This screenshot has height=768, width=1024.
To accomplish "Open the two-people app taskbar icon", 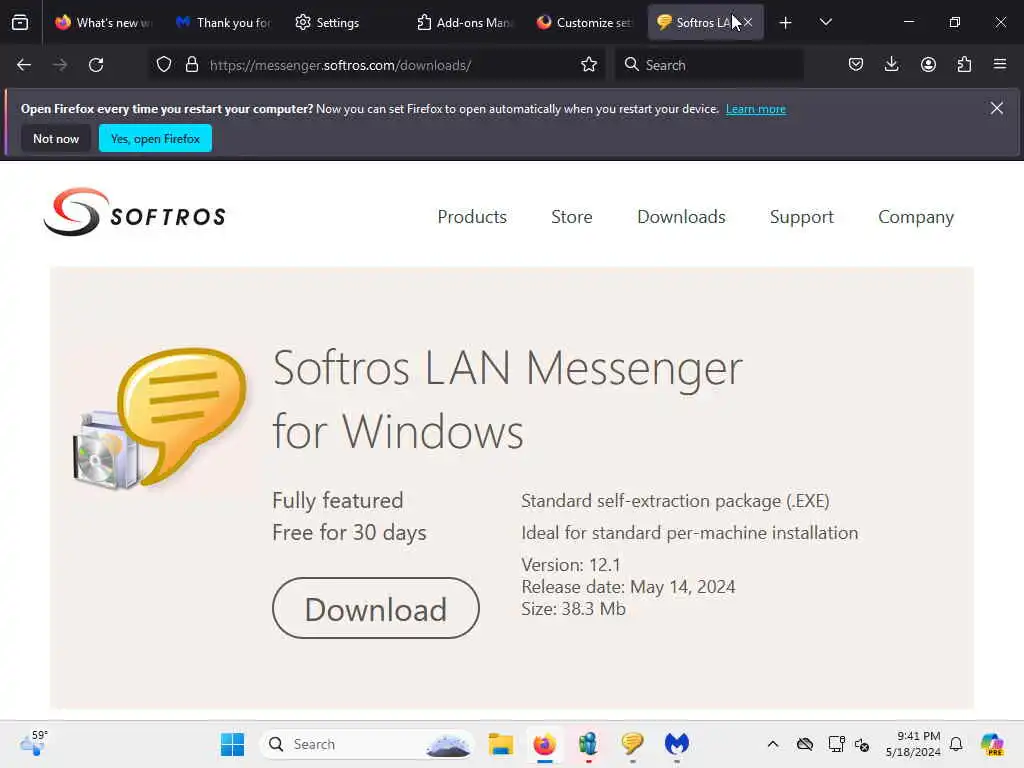I will (x=588, y=744).
